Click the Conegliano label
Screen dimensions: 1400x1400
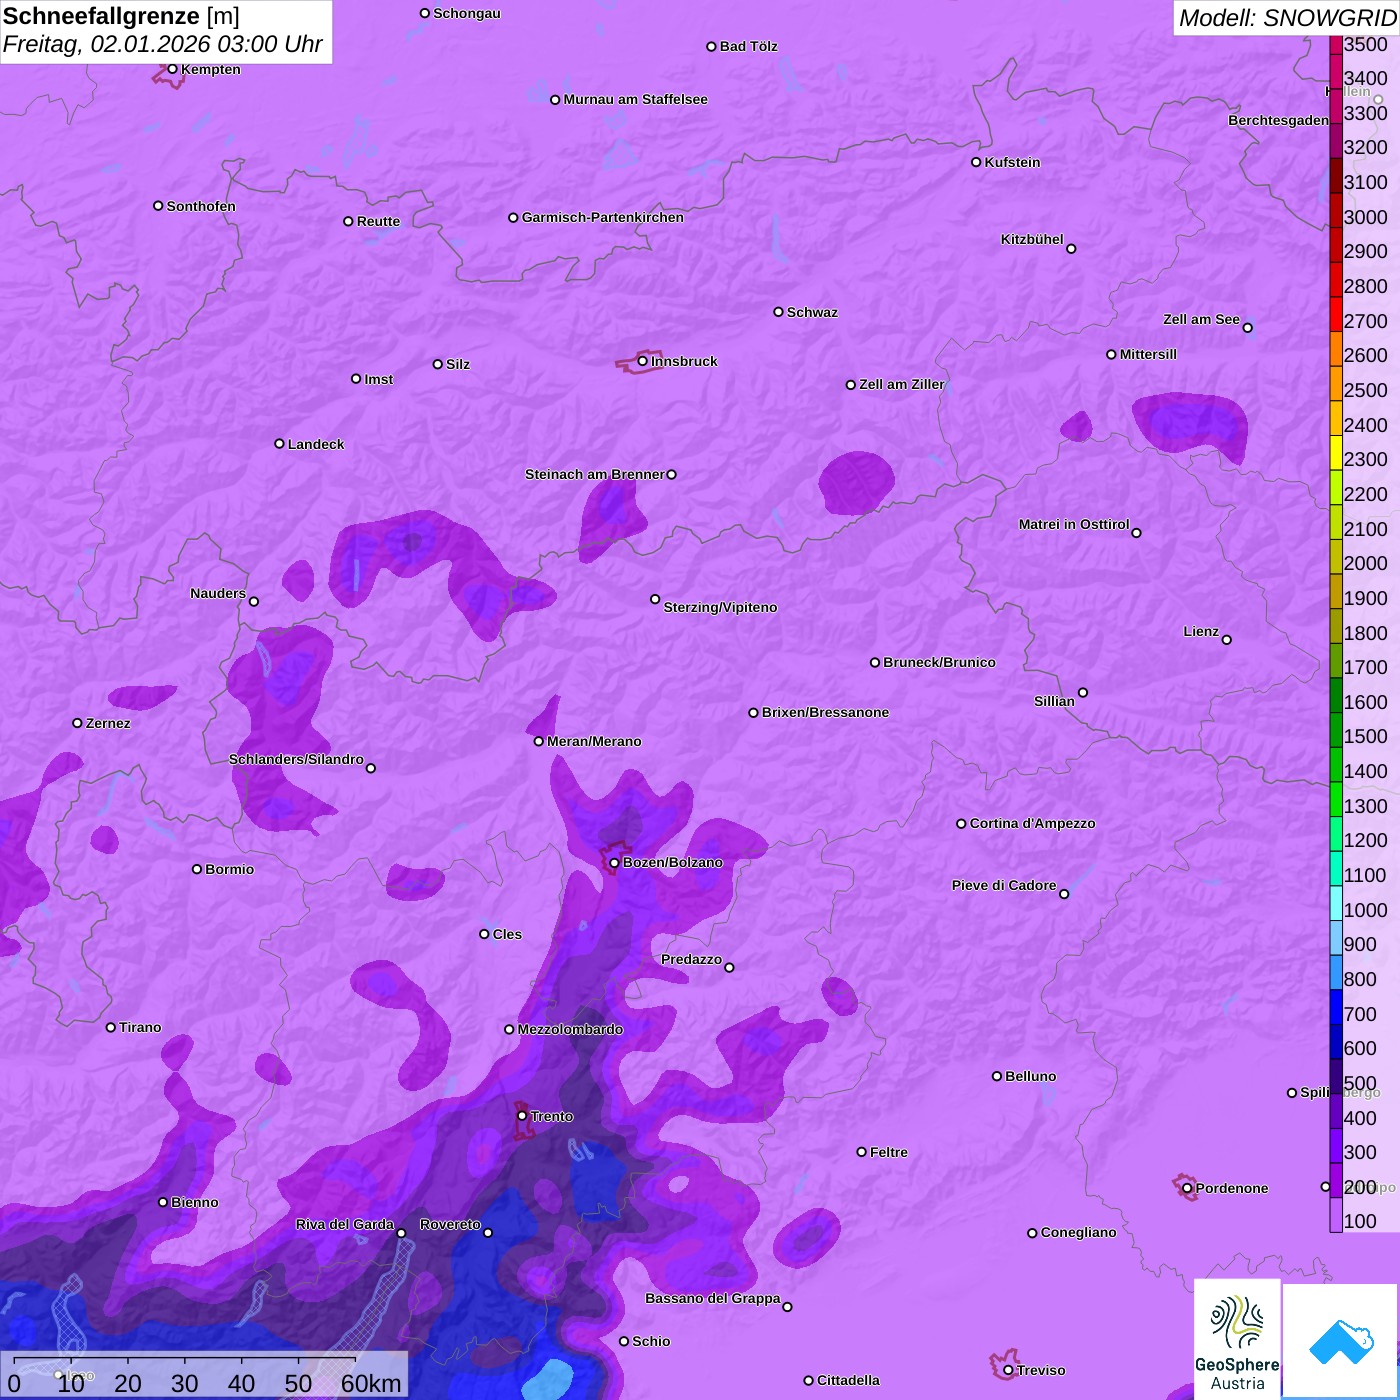[1078, 1232]
